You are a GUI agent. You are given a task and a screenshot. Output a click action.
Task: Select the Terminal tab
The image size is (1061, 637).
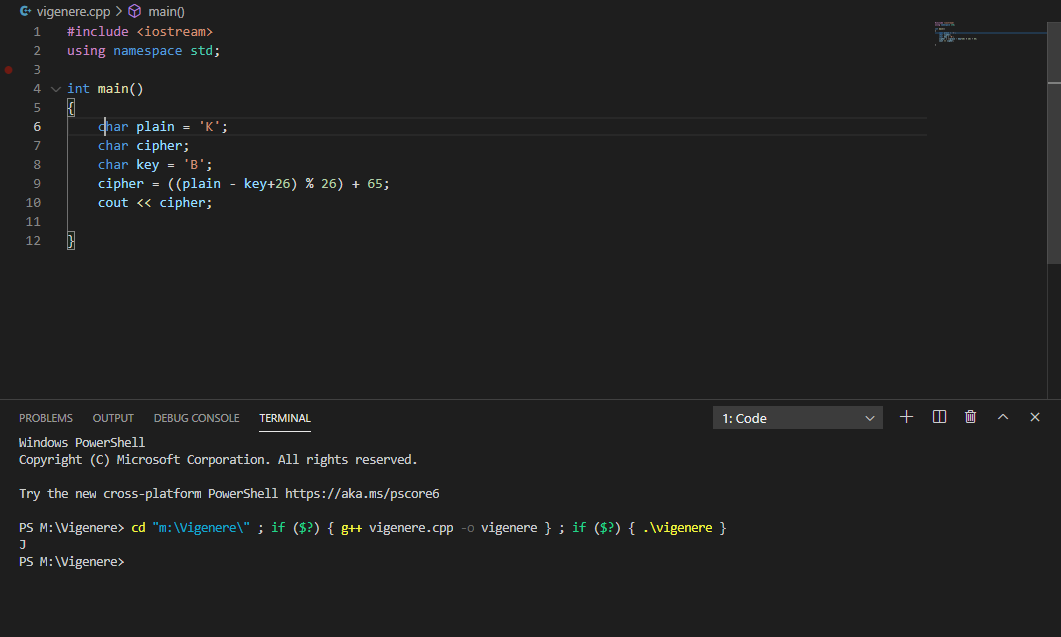click(x=285, y=418)
